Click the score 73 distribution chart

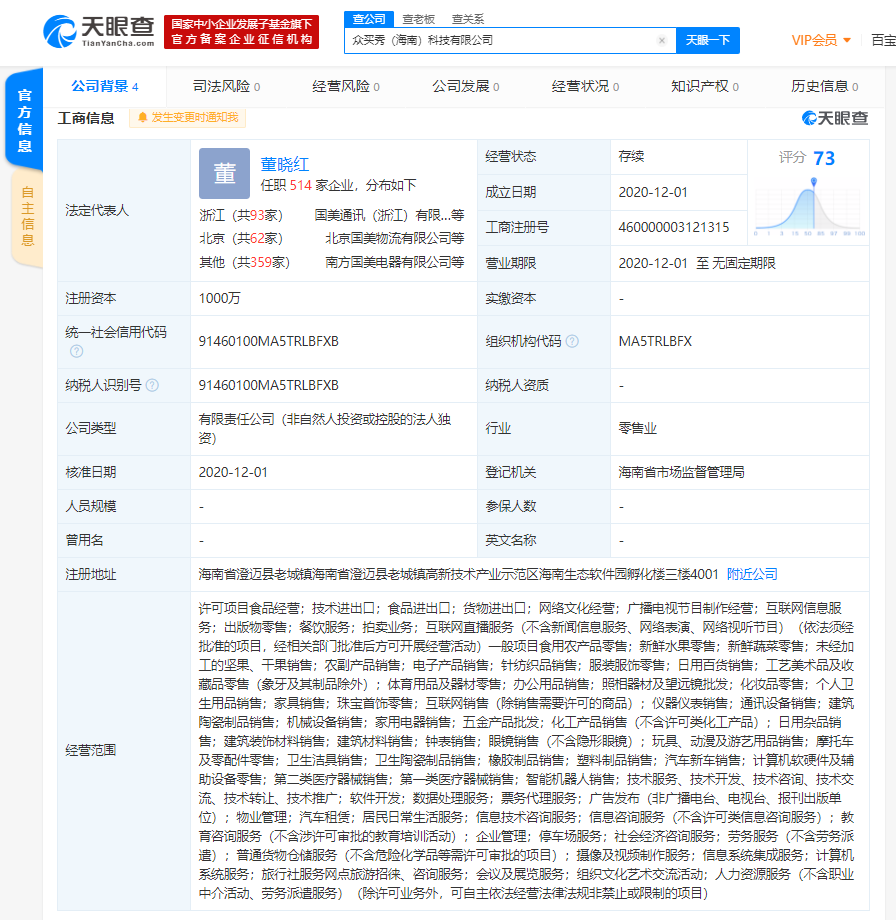tap(813, 207)
